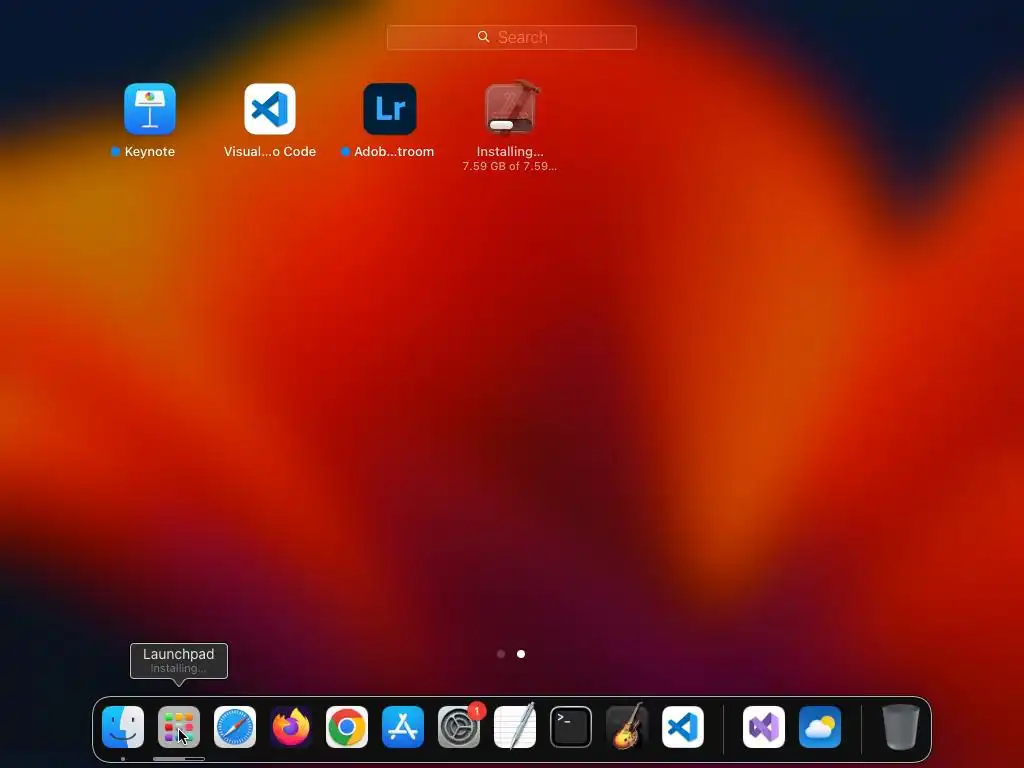1024x768 pixels.
Task: Focus the Launchpad Search field
Action: point(511,37)
